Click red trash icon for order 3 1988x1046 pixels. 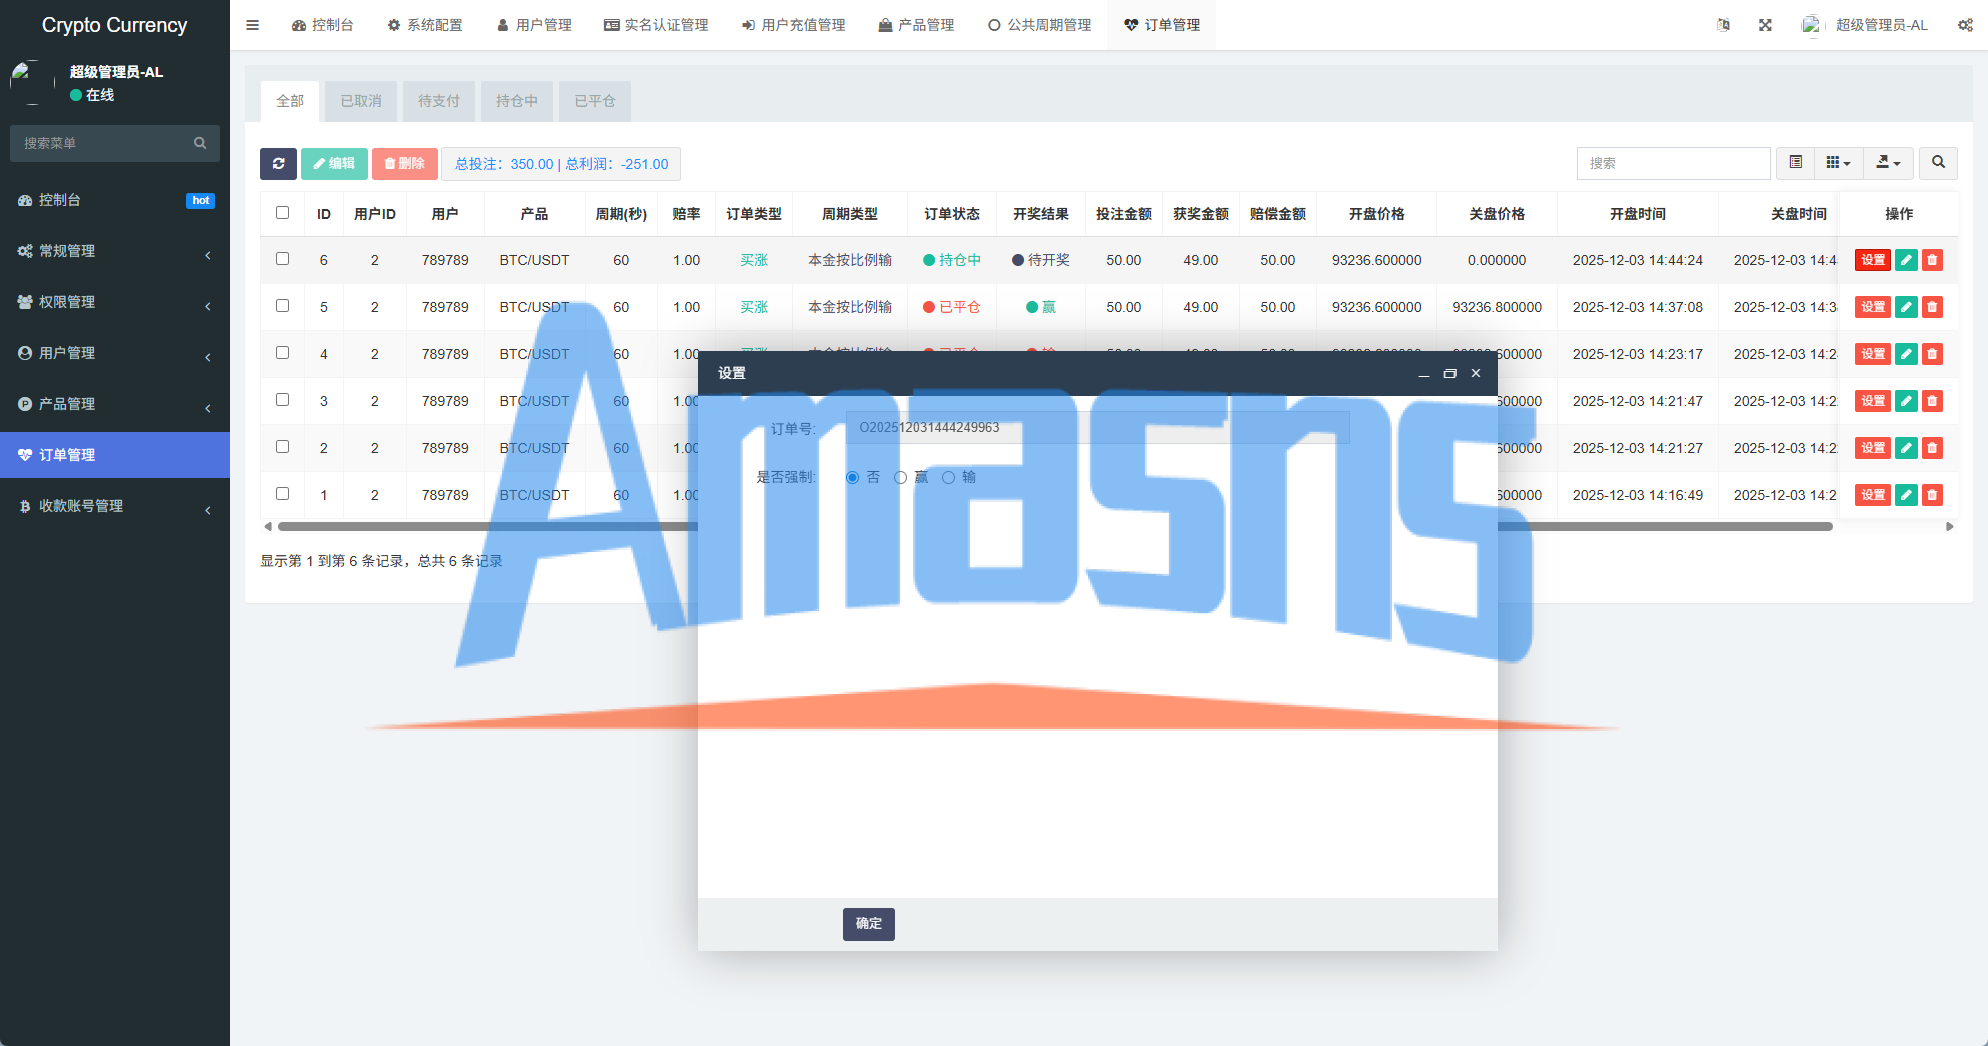1932,401
